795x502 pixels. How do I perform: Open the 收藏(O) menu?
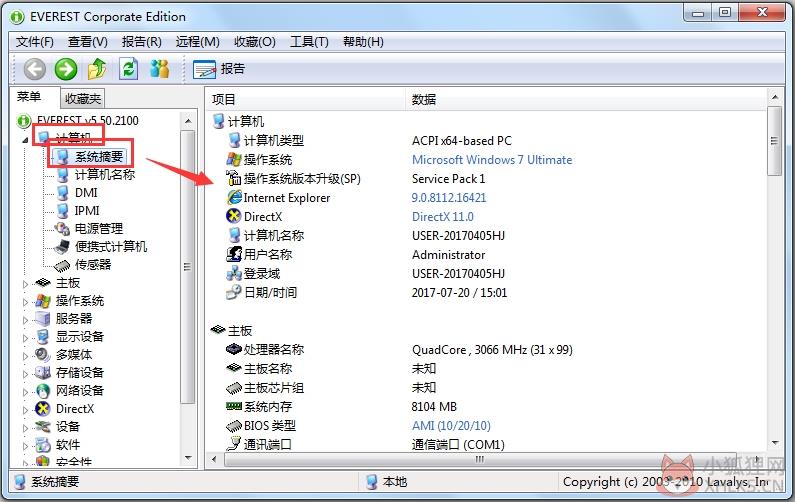click(255, 42)
